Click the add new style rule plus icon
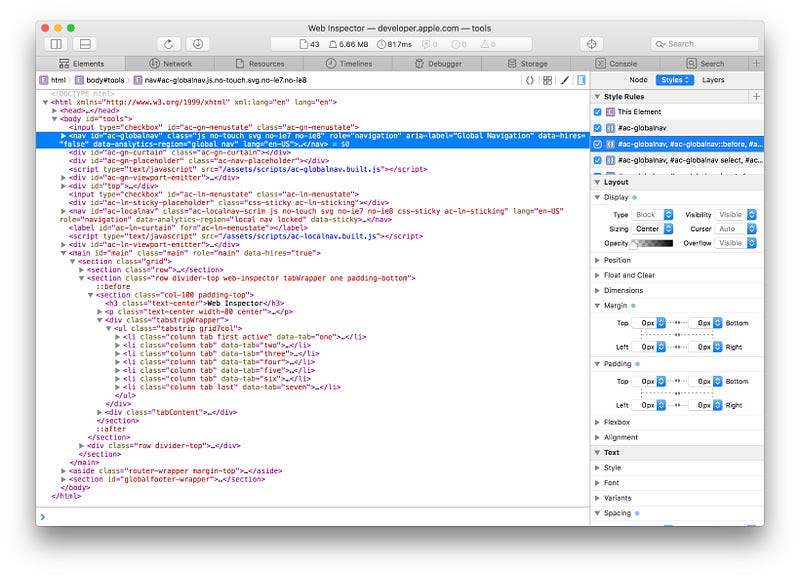 click(755, 96)
